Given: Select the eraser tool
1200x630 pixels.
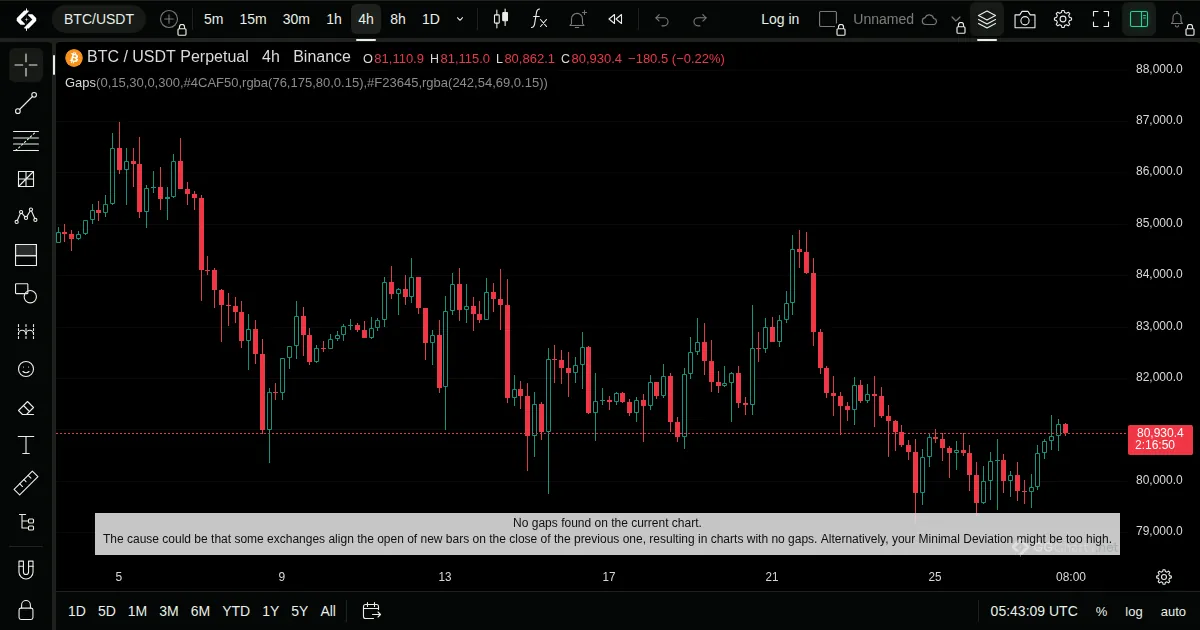Looking at the screenshot, I should [26, 407].
